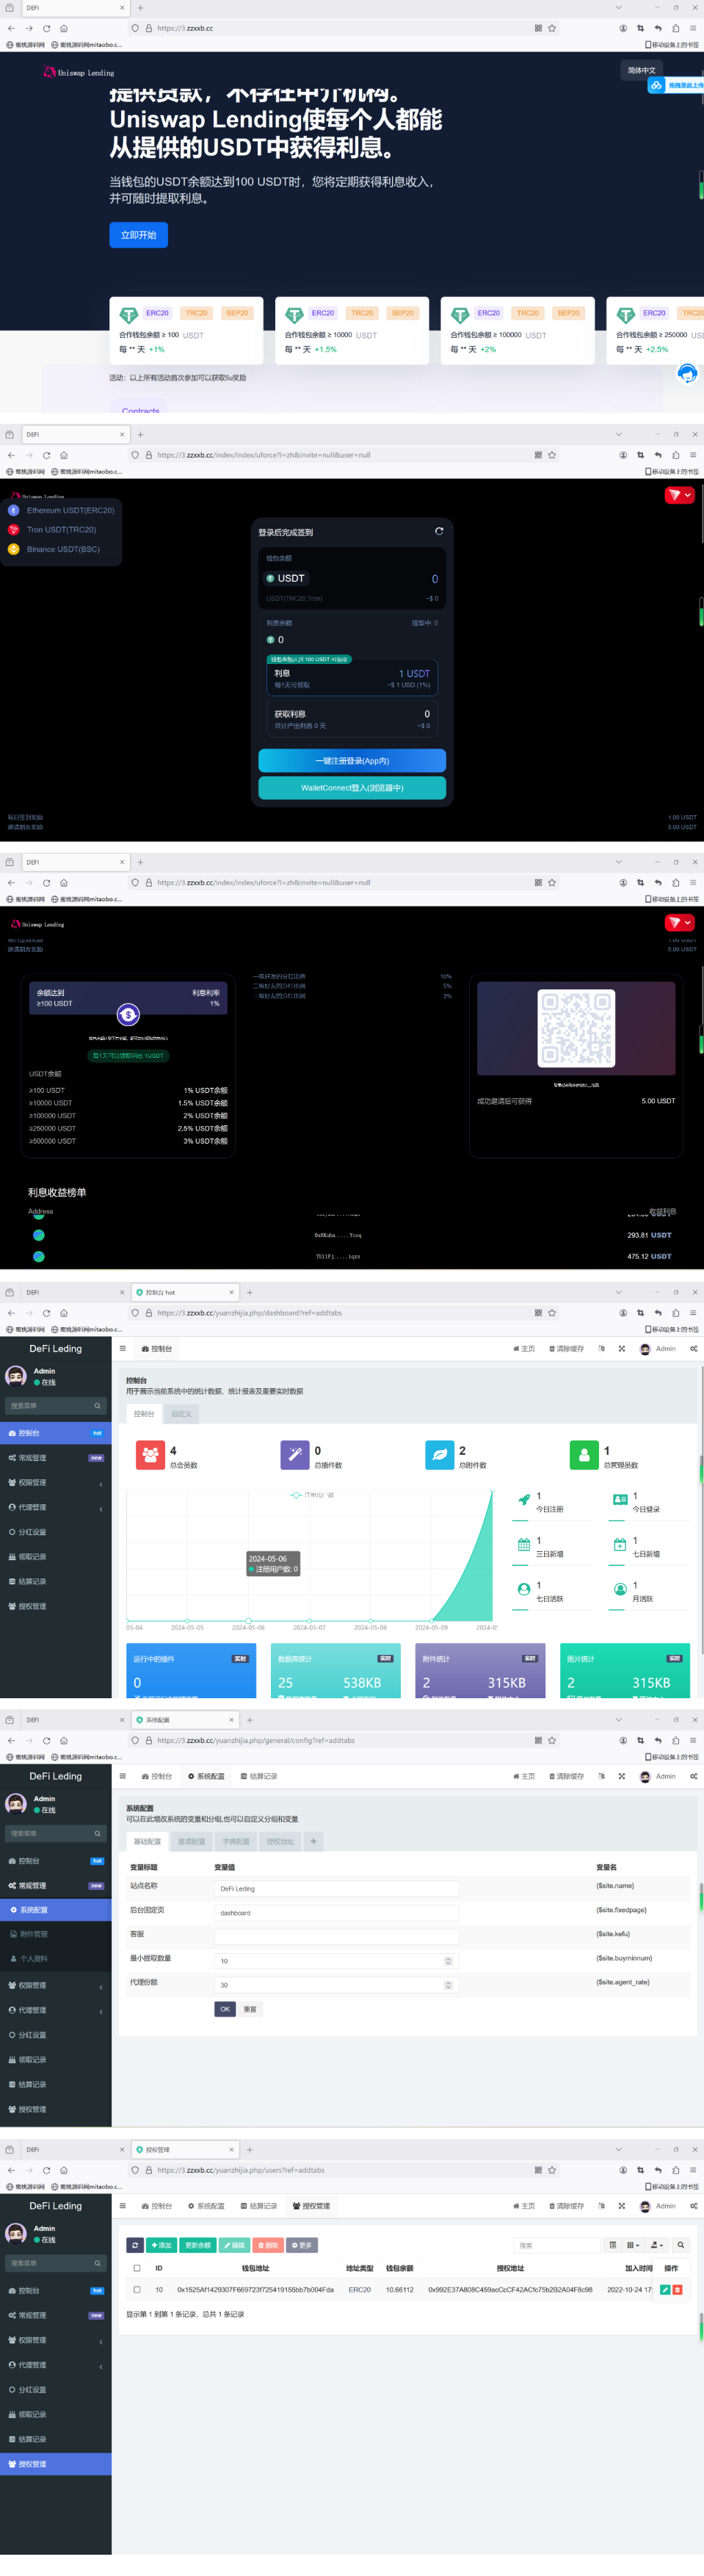Click the 站点名称 input field

(336, 1888)
